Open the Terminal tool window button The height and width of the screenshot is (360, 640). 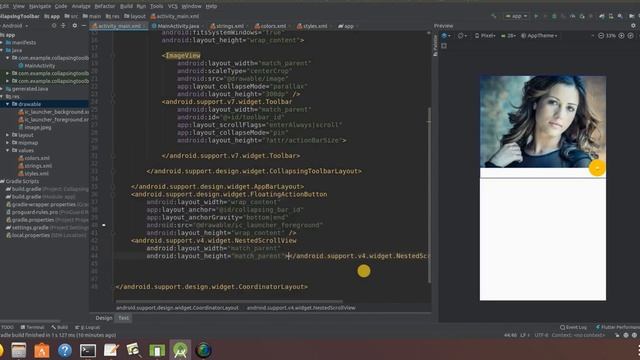[32, 327]
